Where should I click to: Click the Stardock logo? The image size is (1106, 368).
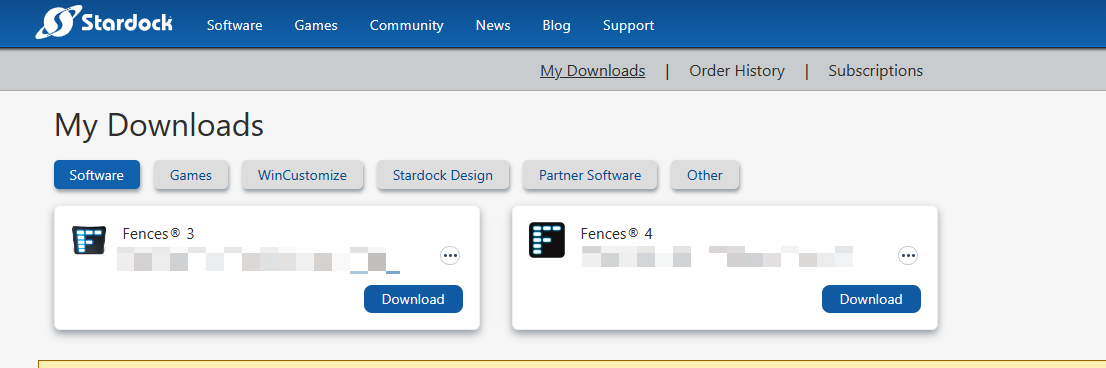click(x=104, y=23)
